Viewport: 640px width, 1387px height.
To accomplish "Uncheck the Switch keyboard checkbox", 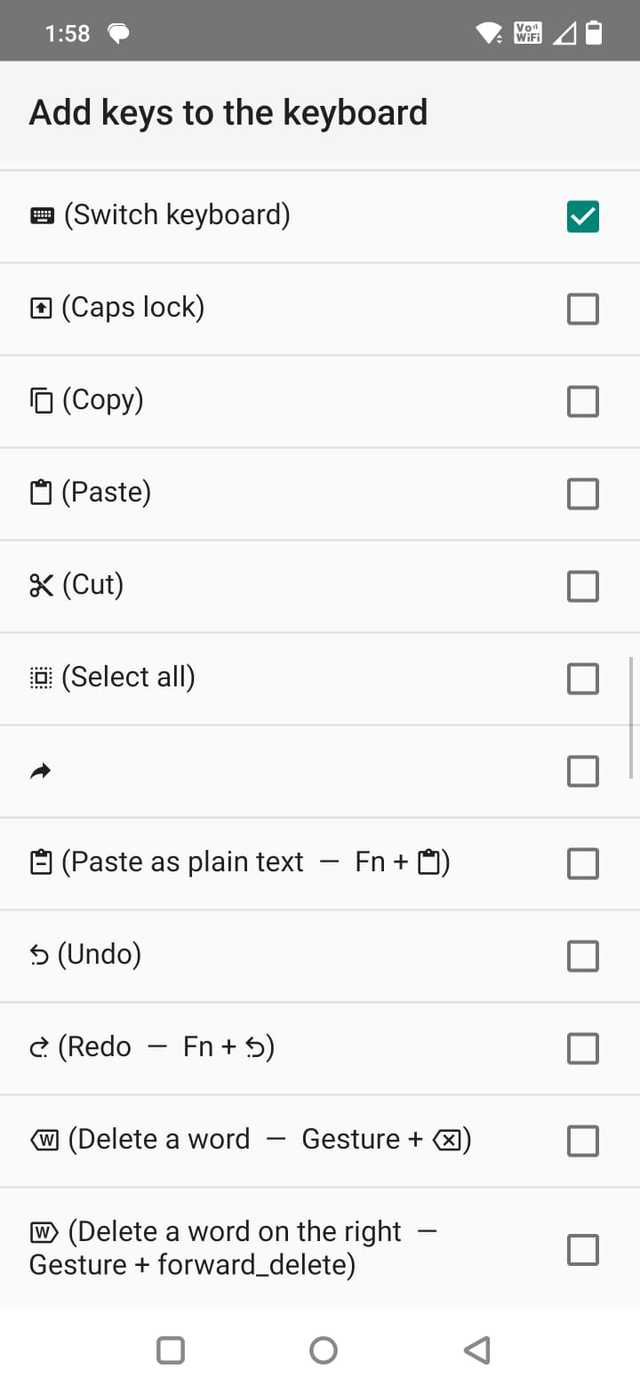I will coord(583,217).
